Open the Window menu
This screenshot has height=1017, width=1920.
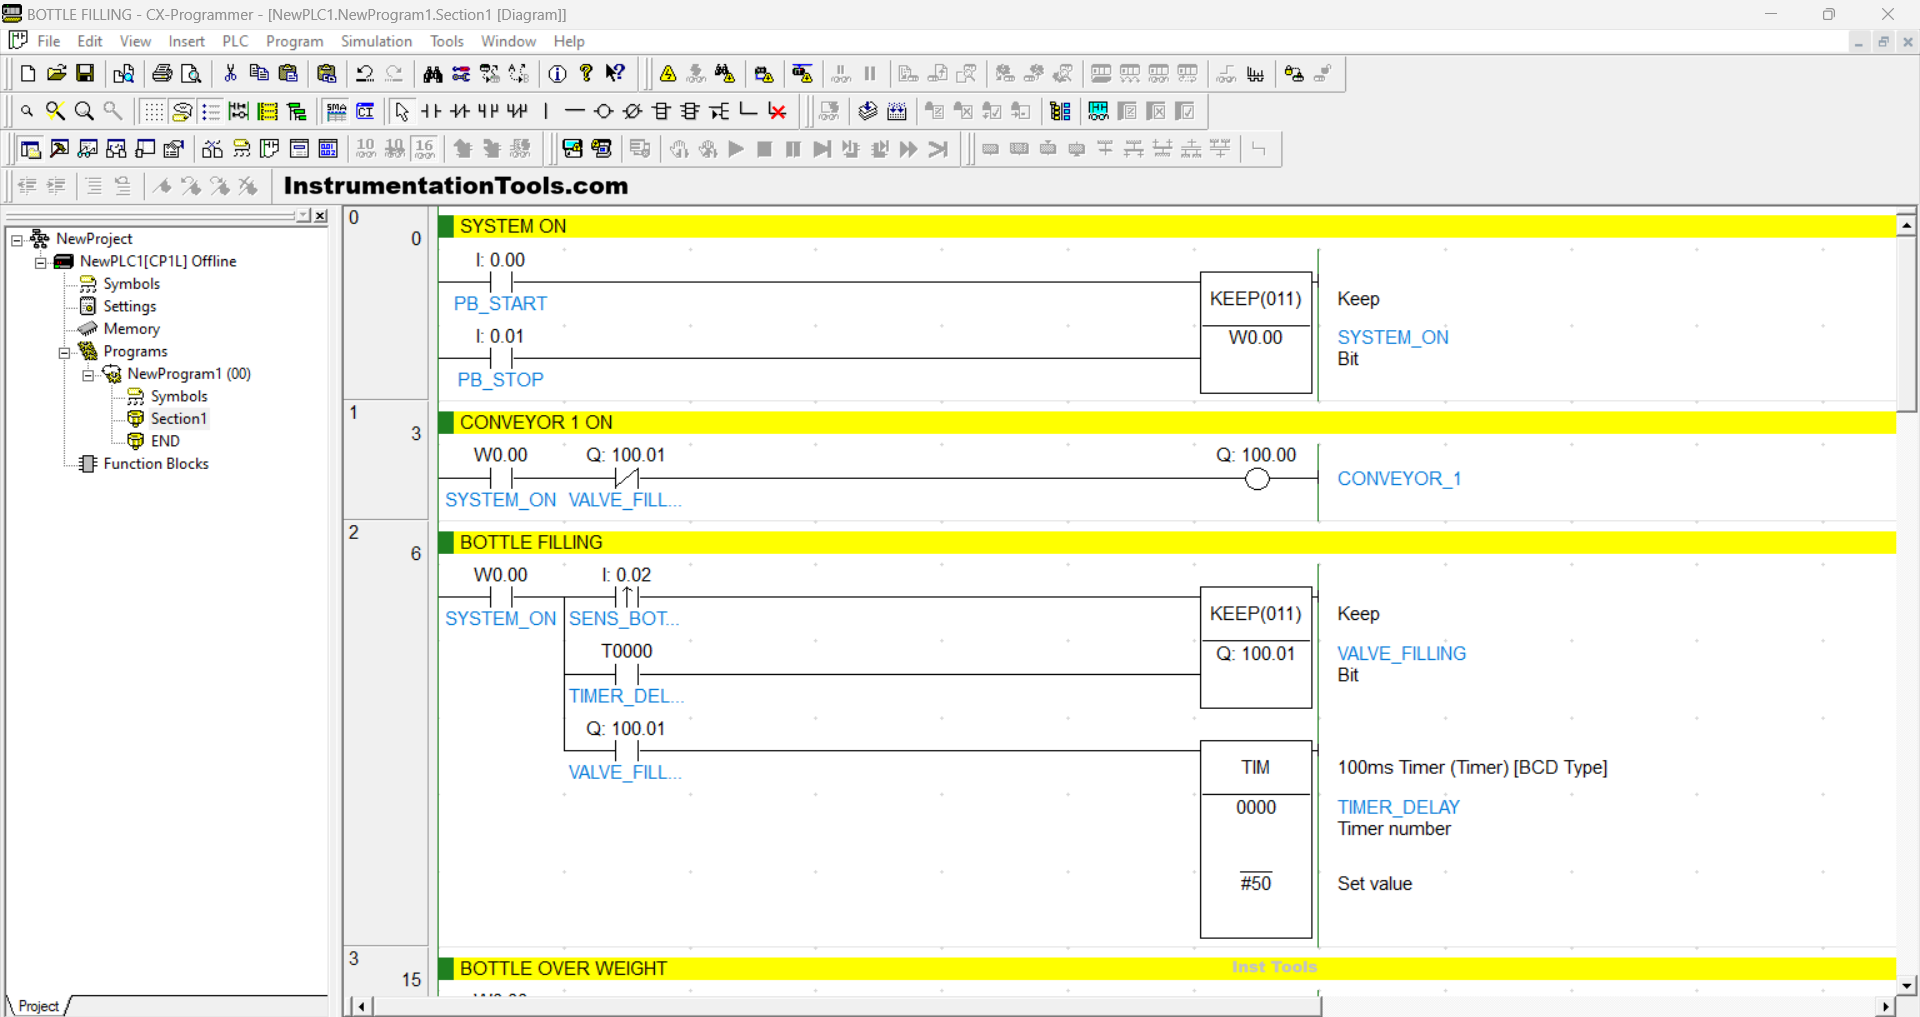pos(508,41)
